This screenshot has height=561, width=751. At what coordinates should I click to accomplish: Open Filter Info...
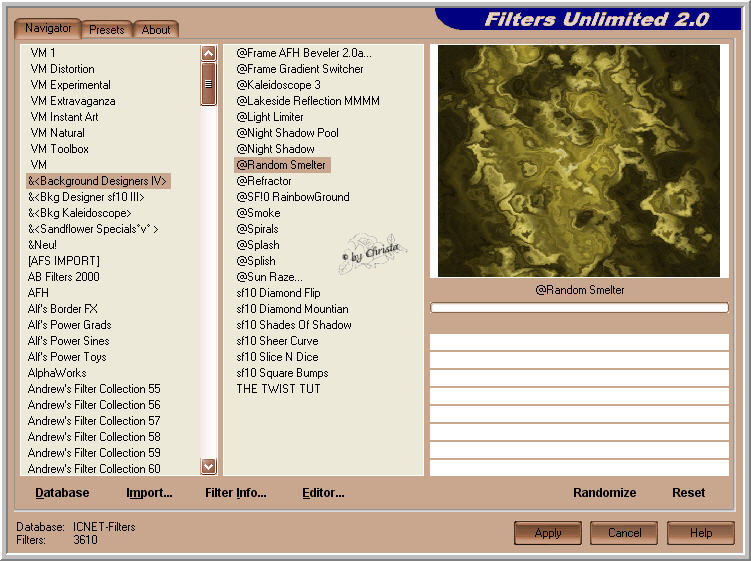pos(236,492)
